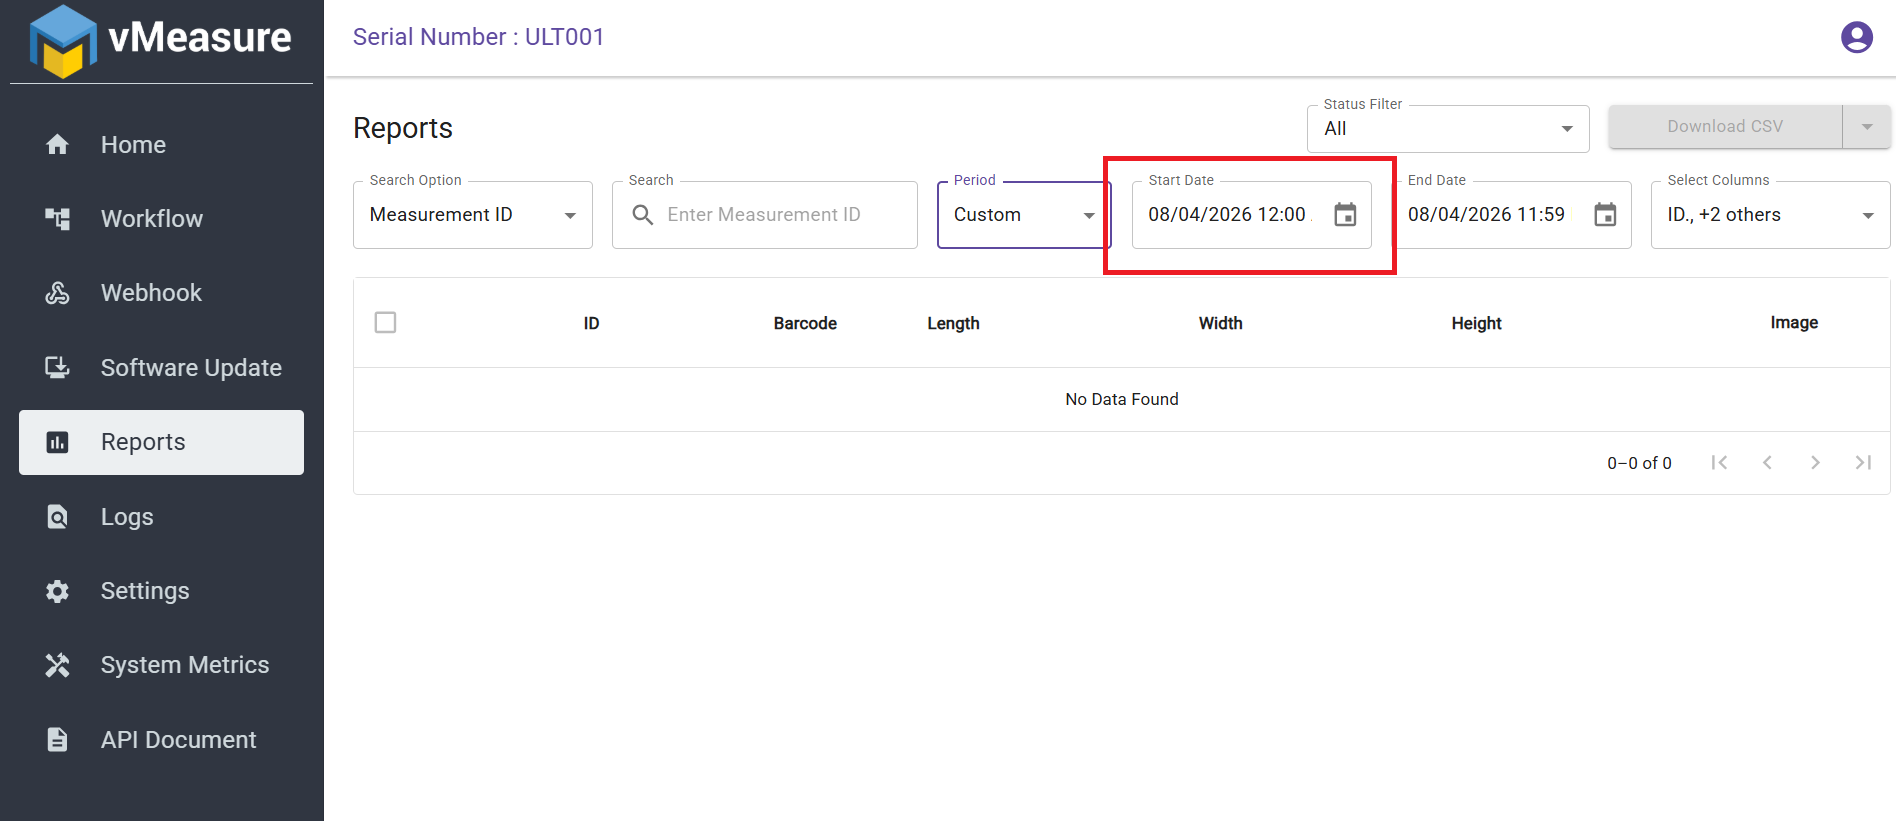Image resolution: width=1896 pixels, height=821 pixels.
Task: Open Software Update in the sidebar
Action: pyautogui.click(x=161, y=368)
